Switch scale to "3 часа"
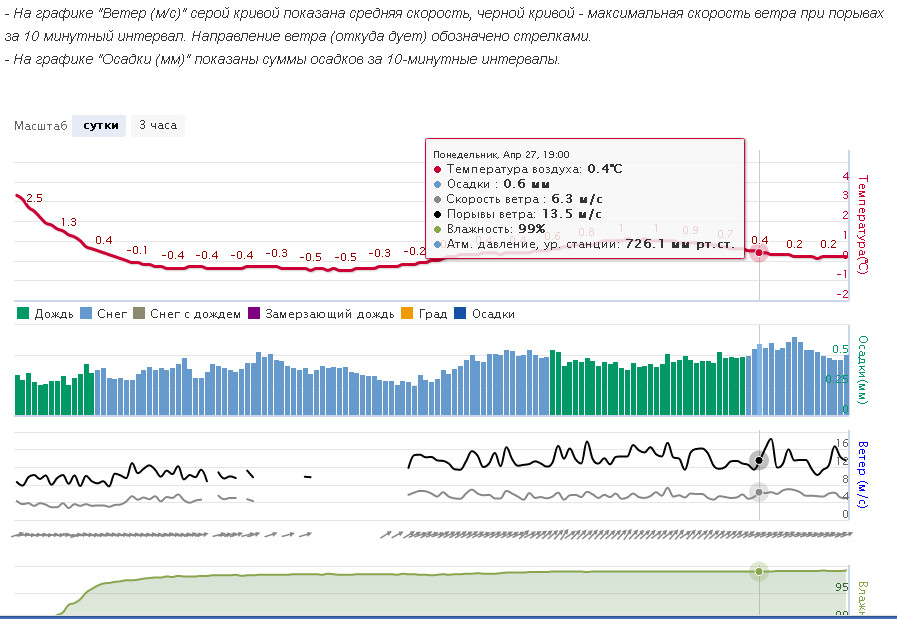Viewport: 897px width, 619px height. [158, 126]
